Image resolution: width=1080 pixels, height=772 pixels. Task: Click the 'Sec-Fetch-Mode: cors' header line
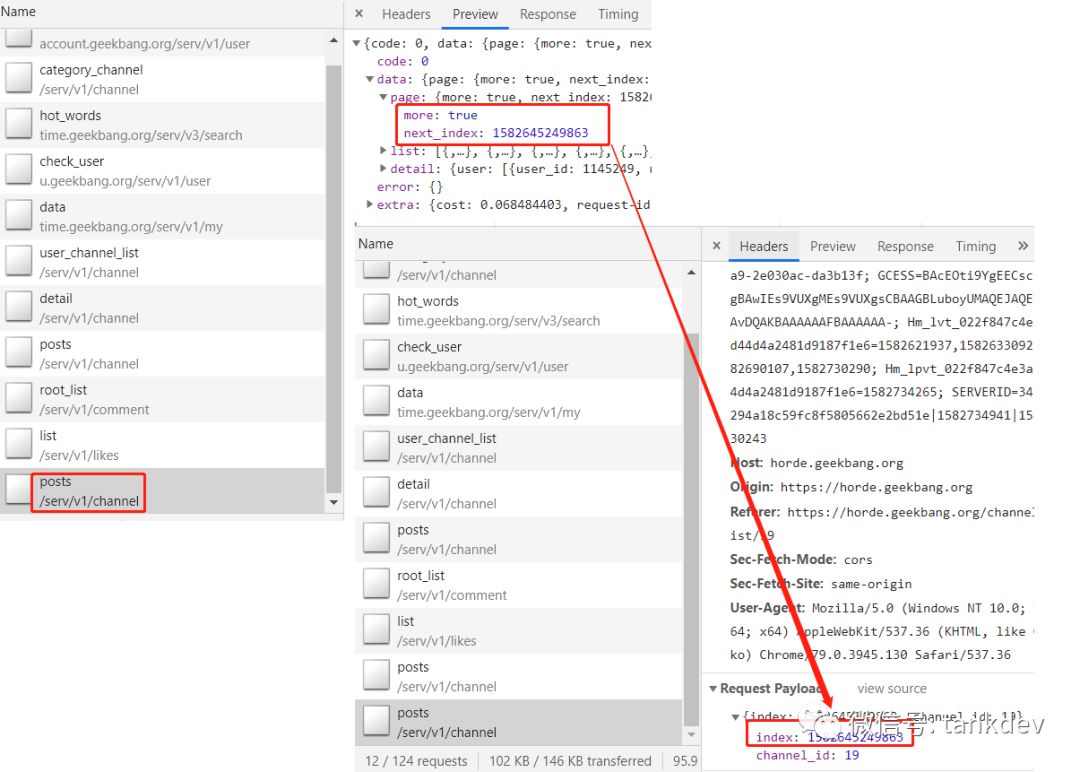[801, 559]
